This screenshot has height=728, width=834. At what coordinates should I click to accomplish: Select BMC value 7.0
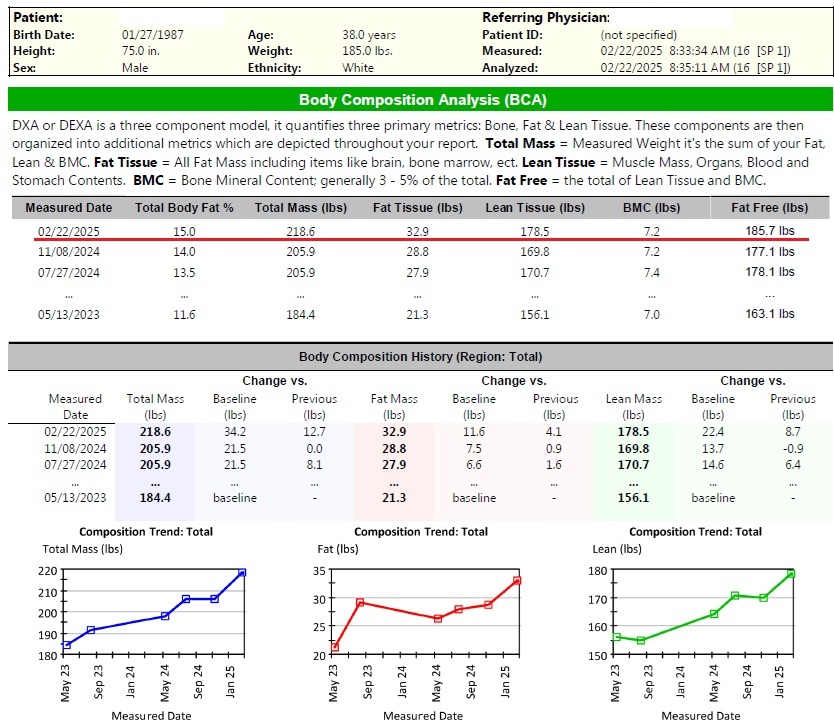652,314
